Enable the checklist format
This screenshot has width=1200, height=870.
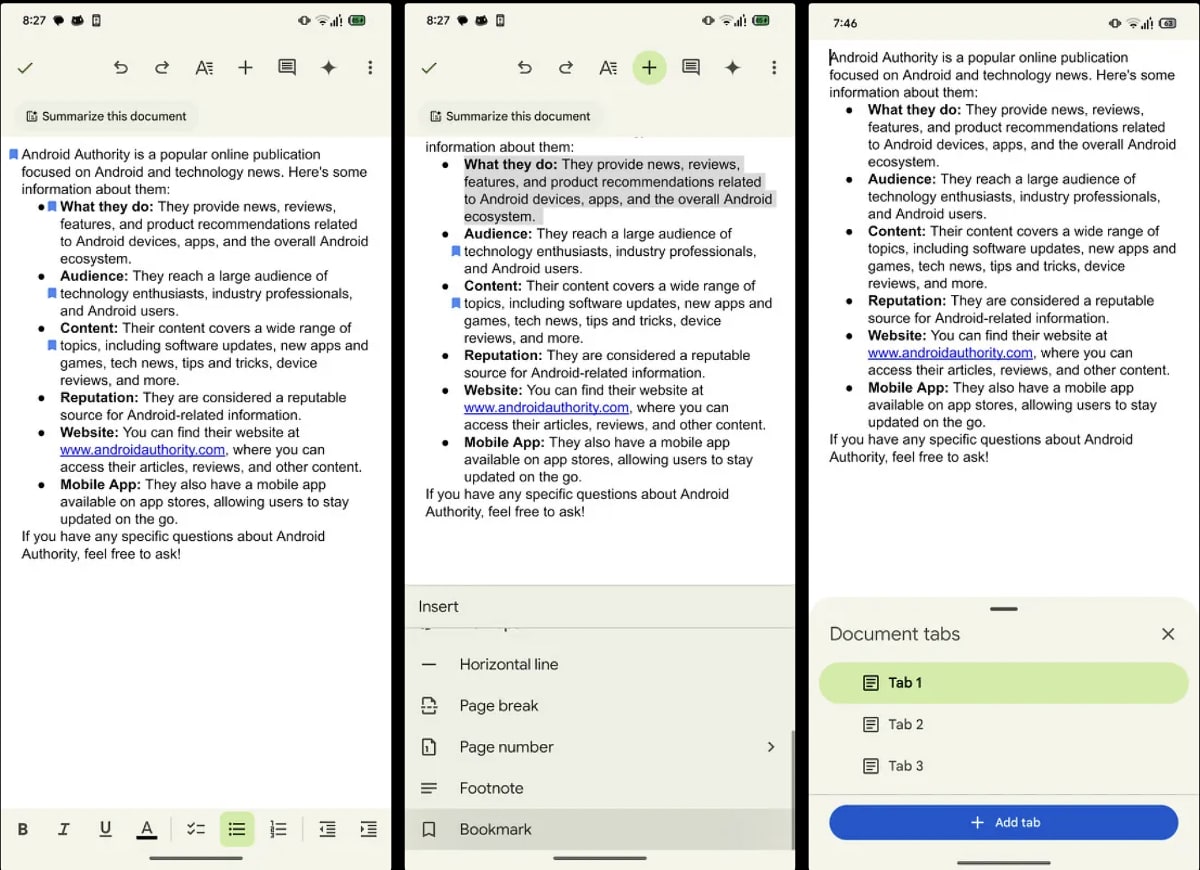click(x=196, y=829)
